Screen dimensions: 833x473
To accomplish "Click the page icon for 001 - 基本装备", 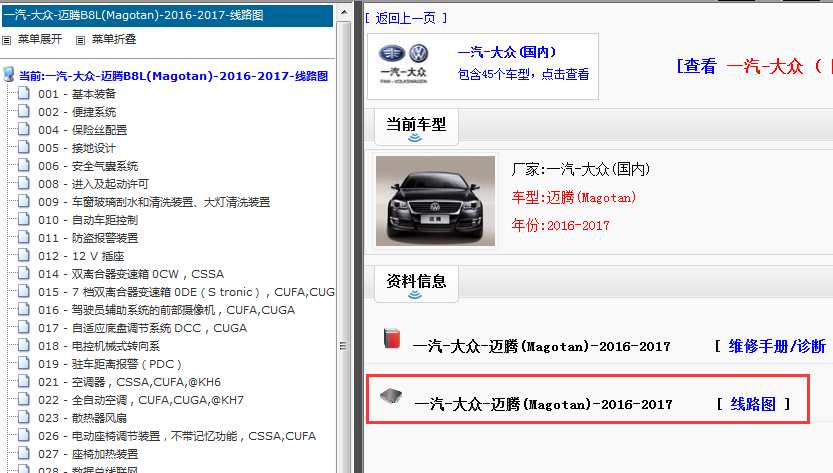I will (x=23, y=94).
